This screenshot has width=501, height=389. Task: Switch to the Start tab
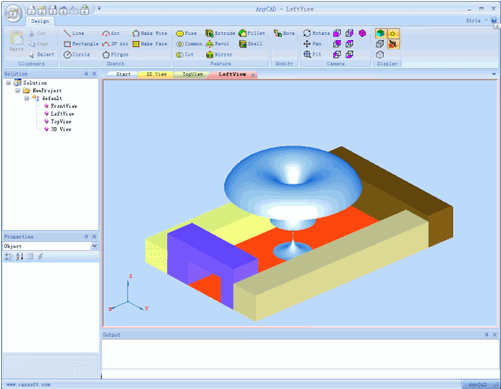point(123,74)
